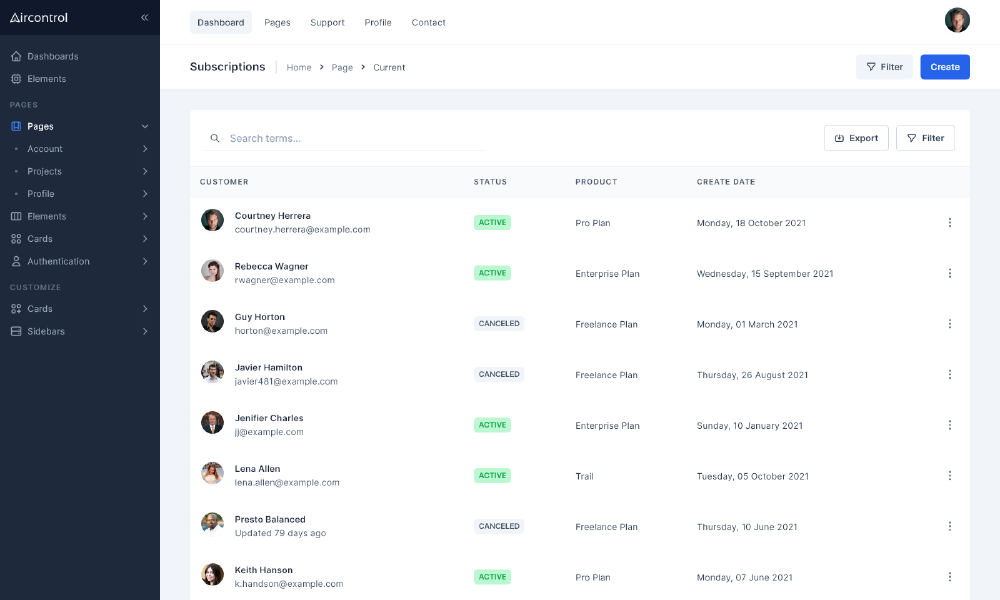This screenshot has height=600, width=1000.
Task: Open the user avatar in top-right corner
Action: (x=957, y=20)
